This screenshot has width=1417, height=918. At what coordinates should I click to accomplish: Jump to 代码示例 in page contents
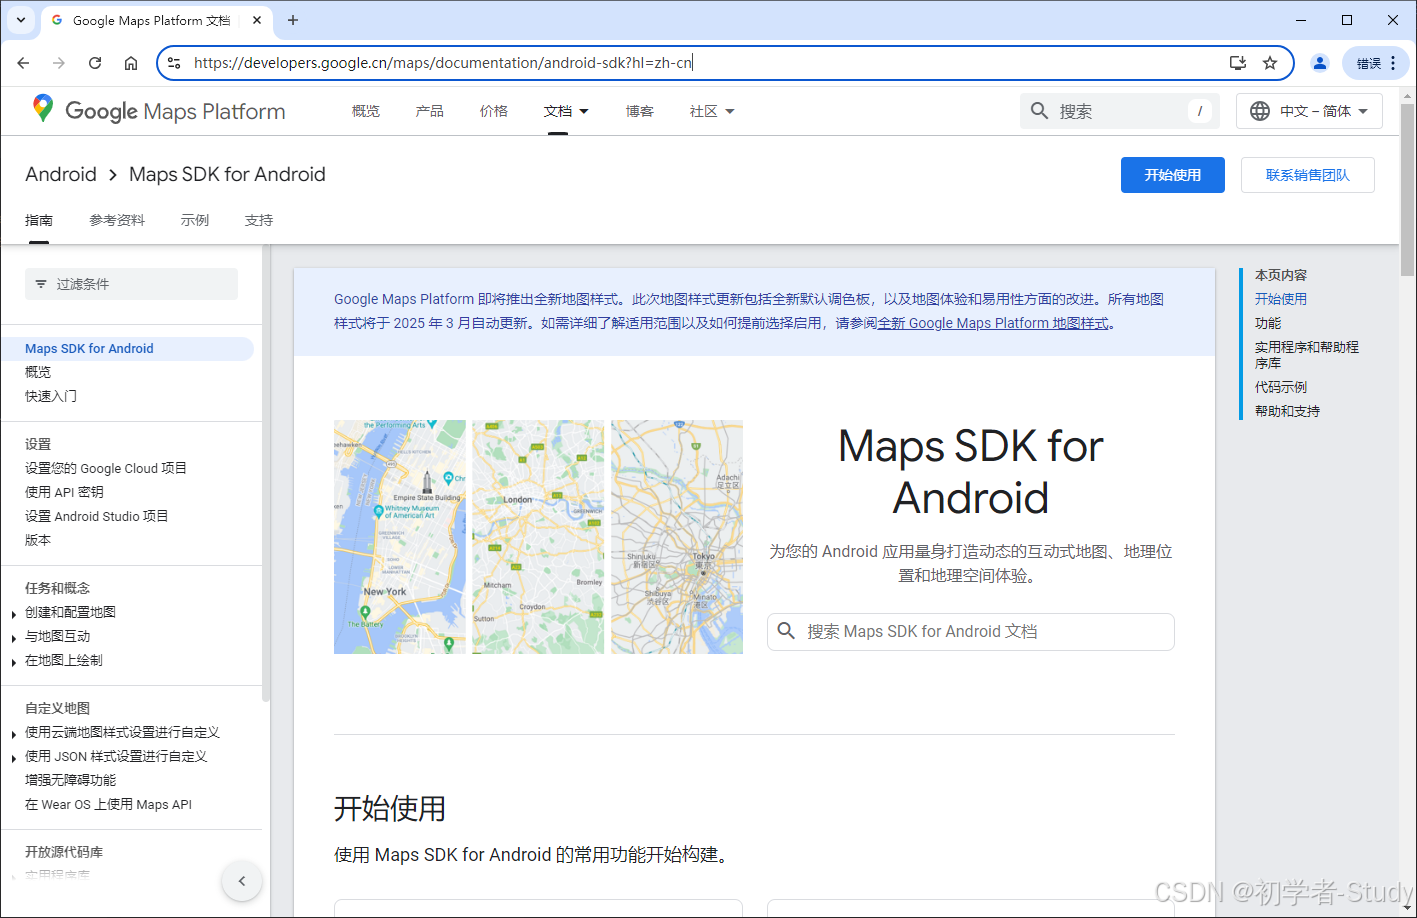tap(1281, 387)
